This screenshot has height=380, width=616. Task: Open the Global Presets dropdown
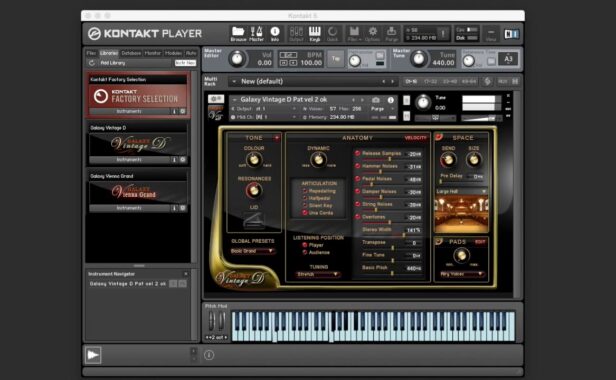coord(253,251)
